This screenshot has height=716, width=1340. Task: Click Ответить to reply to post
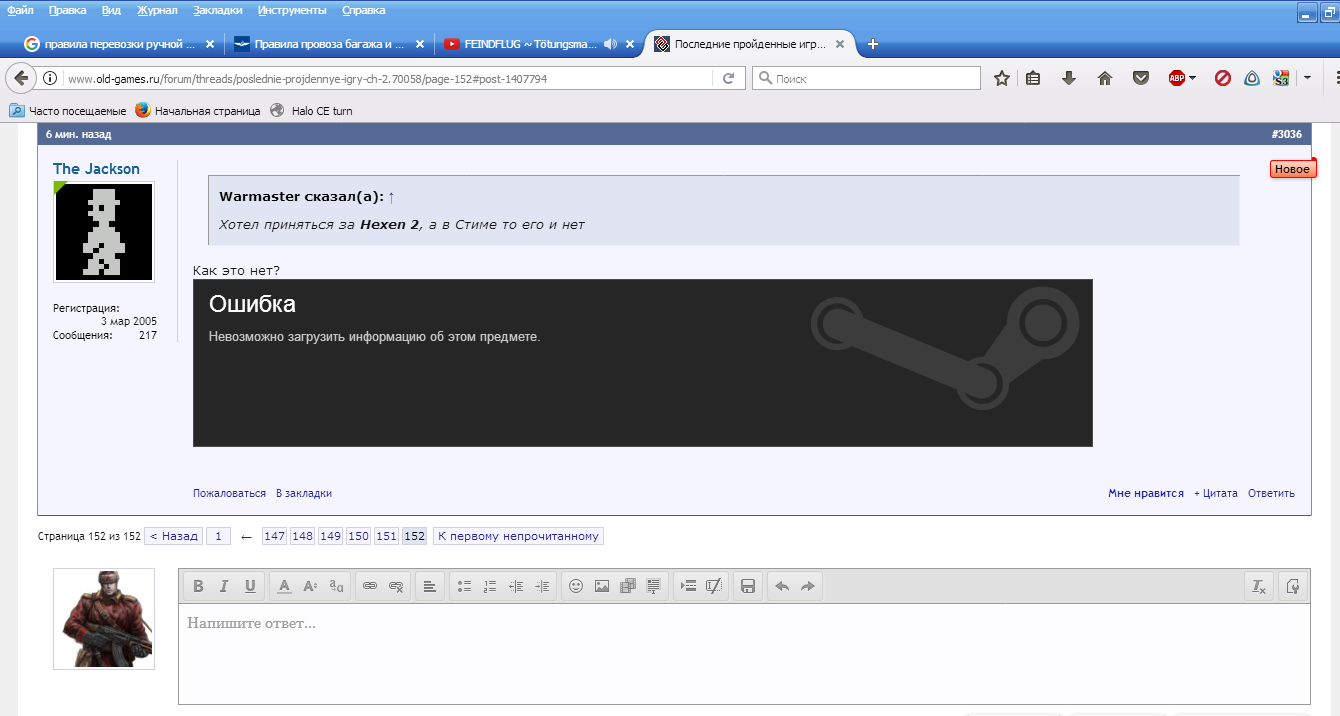[x=1271, y=493]
